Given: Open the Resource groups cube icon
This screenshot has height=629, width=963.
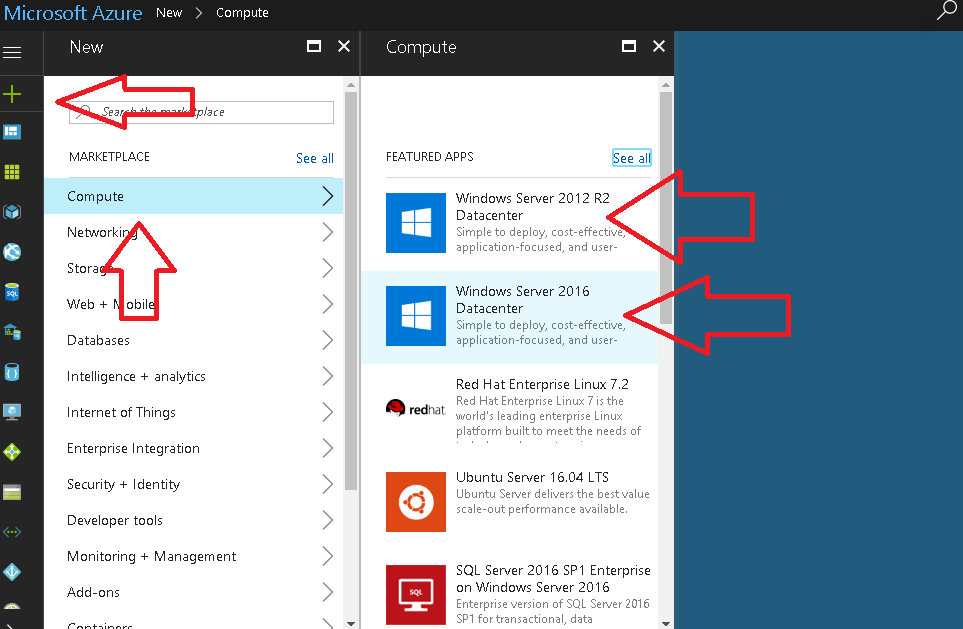Looking at the screenshot, I should [x=12, y=212].
